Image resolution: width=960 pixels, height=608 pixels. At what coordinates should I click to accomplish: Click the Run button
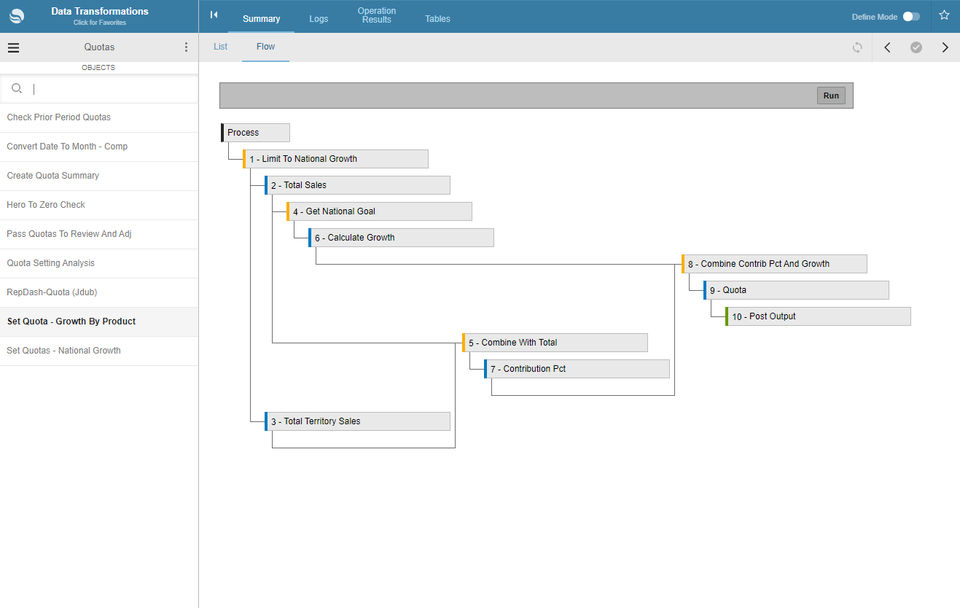[x=831, y=96]
